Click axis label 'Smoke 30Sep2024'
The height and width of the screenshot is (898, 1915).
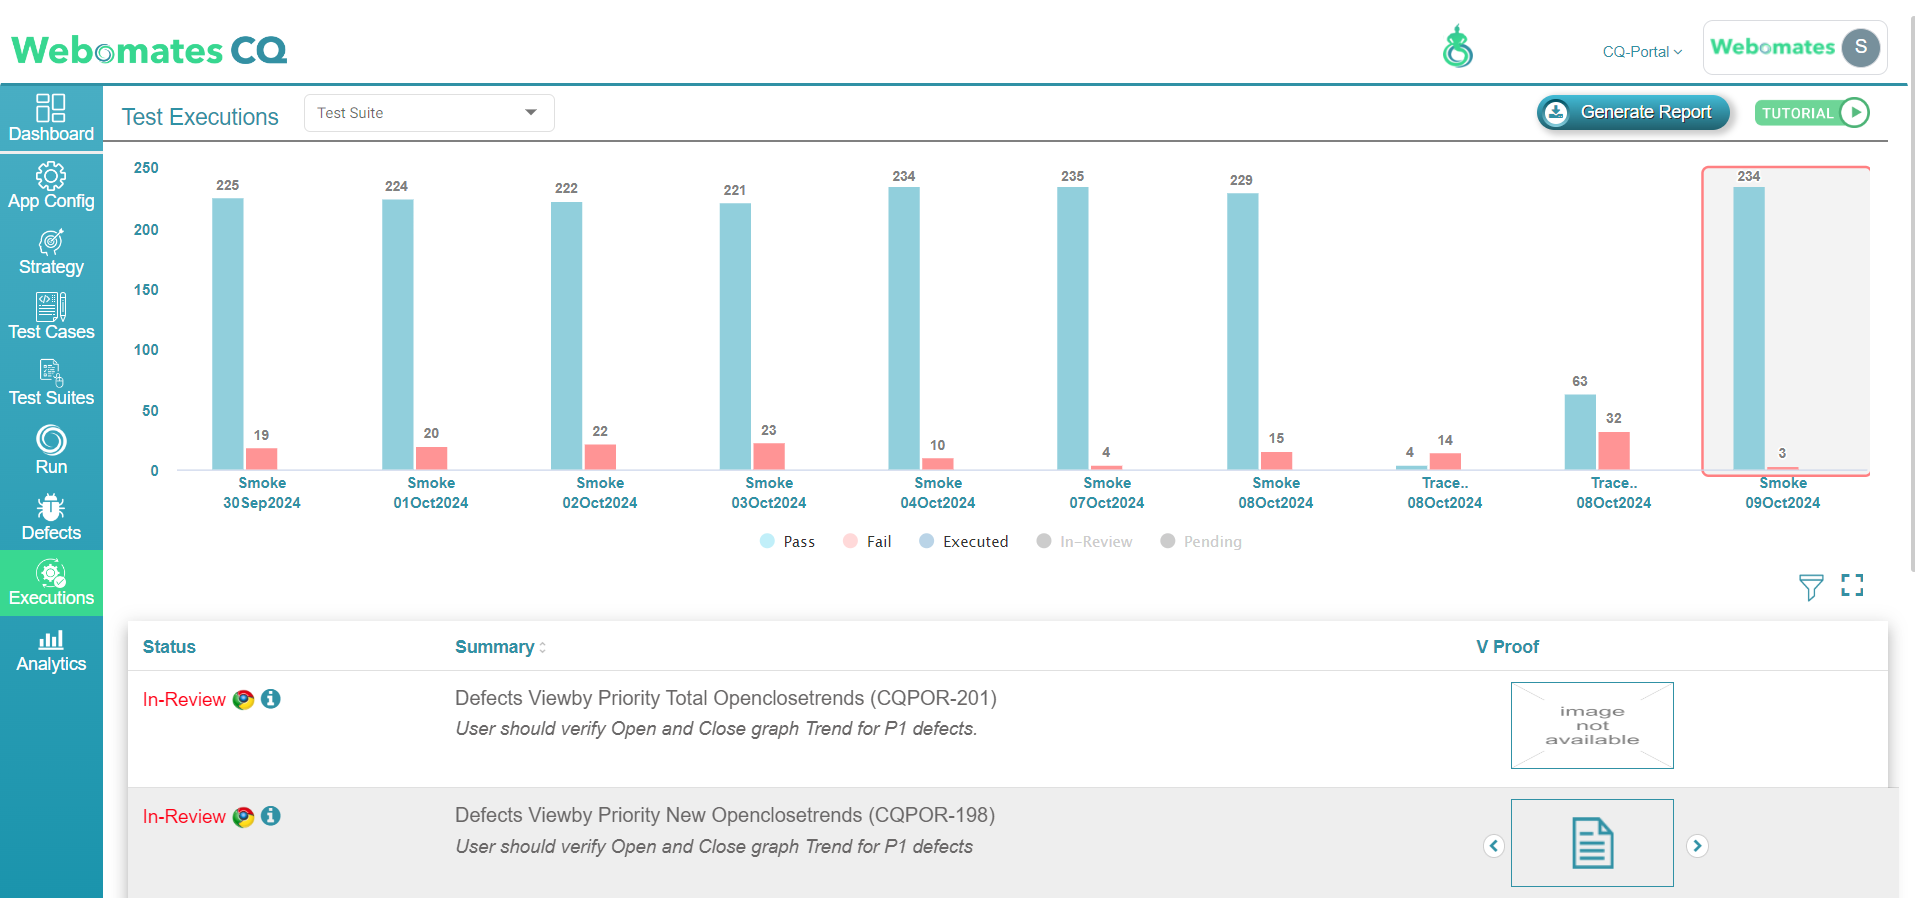click(262, 493)
